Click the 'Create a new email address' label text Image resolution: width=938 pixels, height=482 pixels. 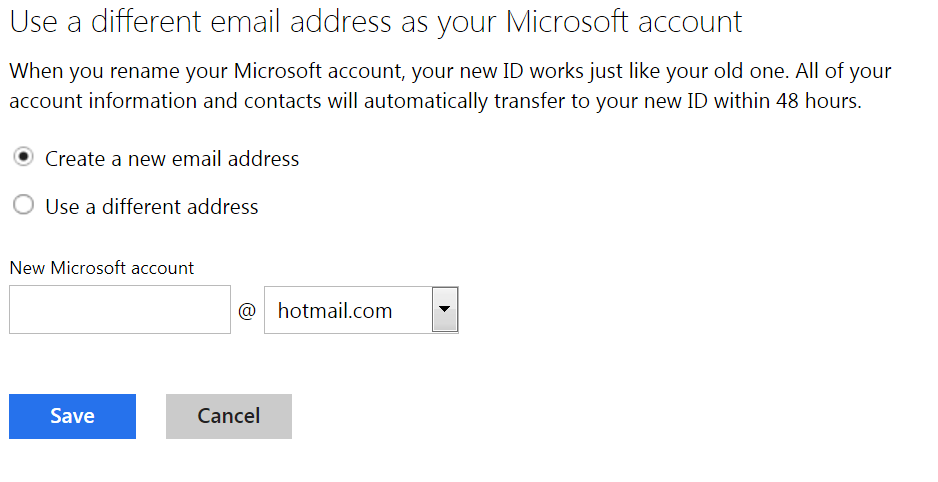coord(172,159)
